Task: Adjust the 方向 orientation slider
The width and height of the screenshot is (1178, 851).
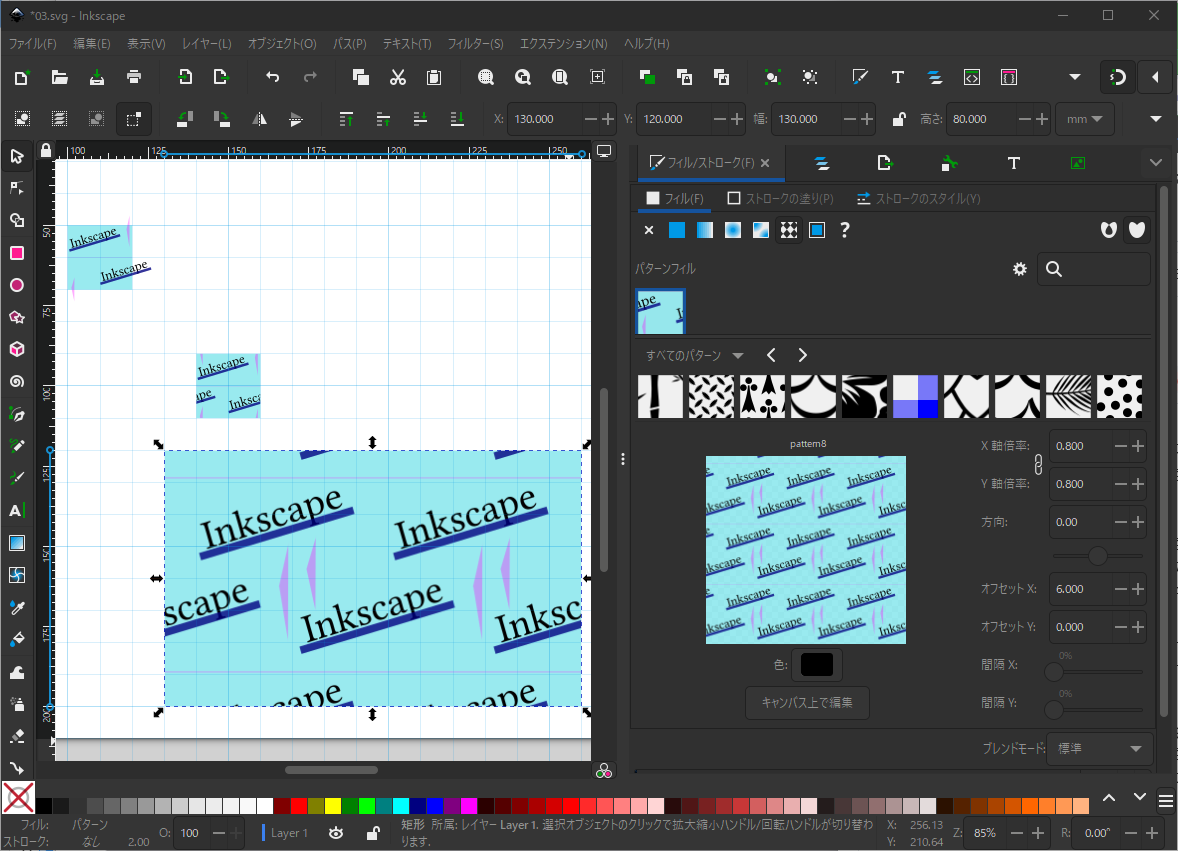Action: tap(1098, 556)
